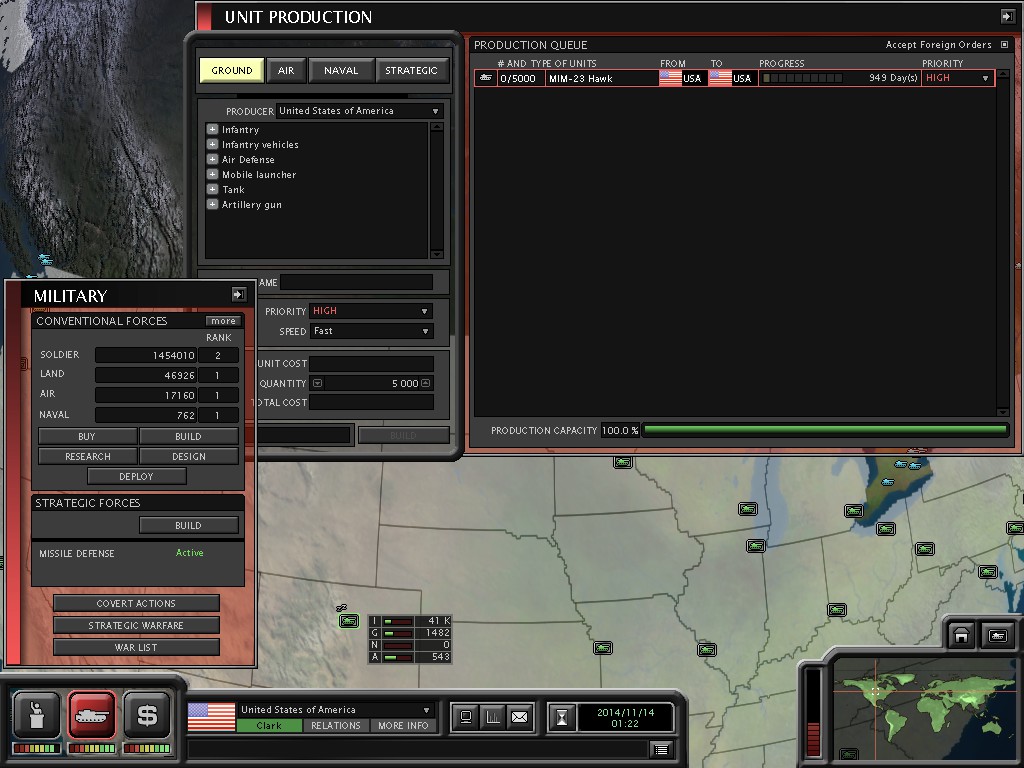
Task: Expand the Artillery gun category
Action: coord(212,204)
